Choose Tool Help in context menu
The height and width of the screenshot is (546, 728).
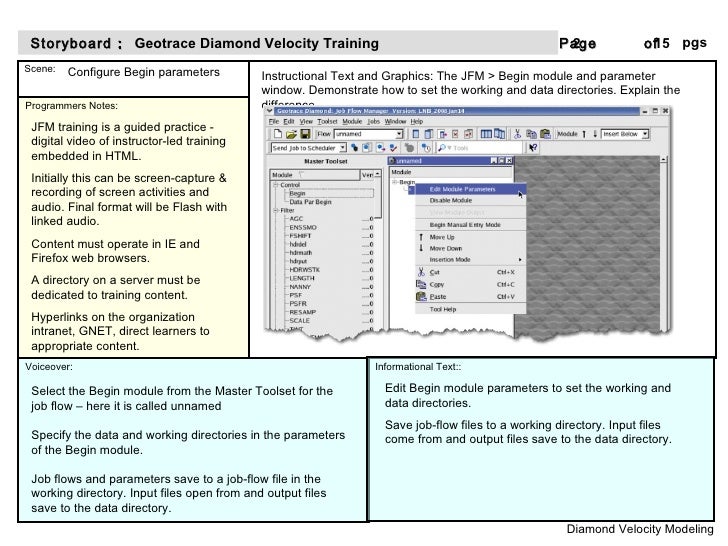(x=470, y=309)
